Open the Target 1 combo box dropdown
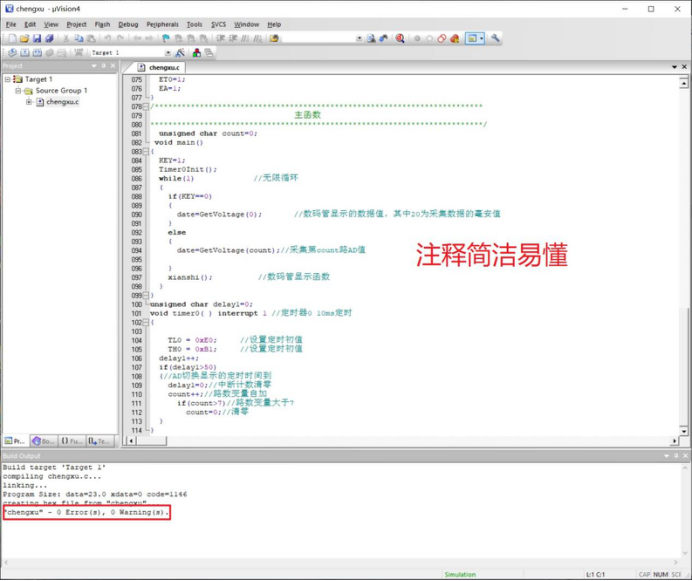The image size is (692, 581). 168,53
